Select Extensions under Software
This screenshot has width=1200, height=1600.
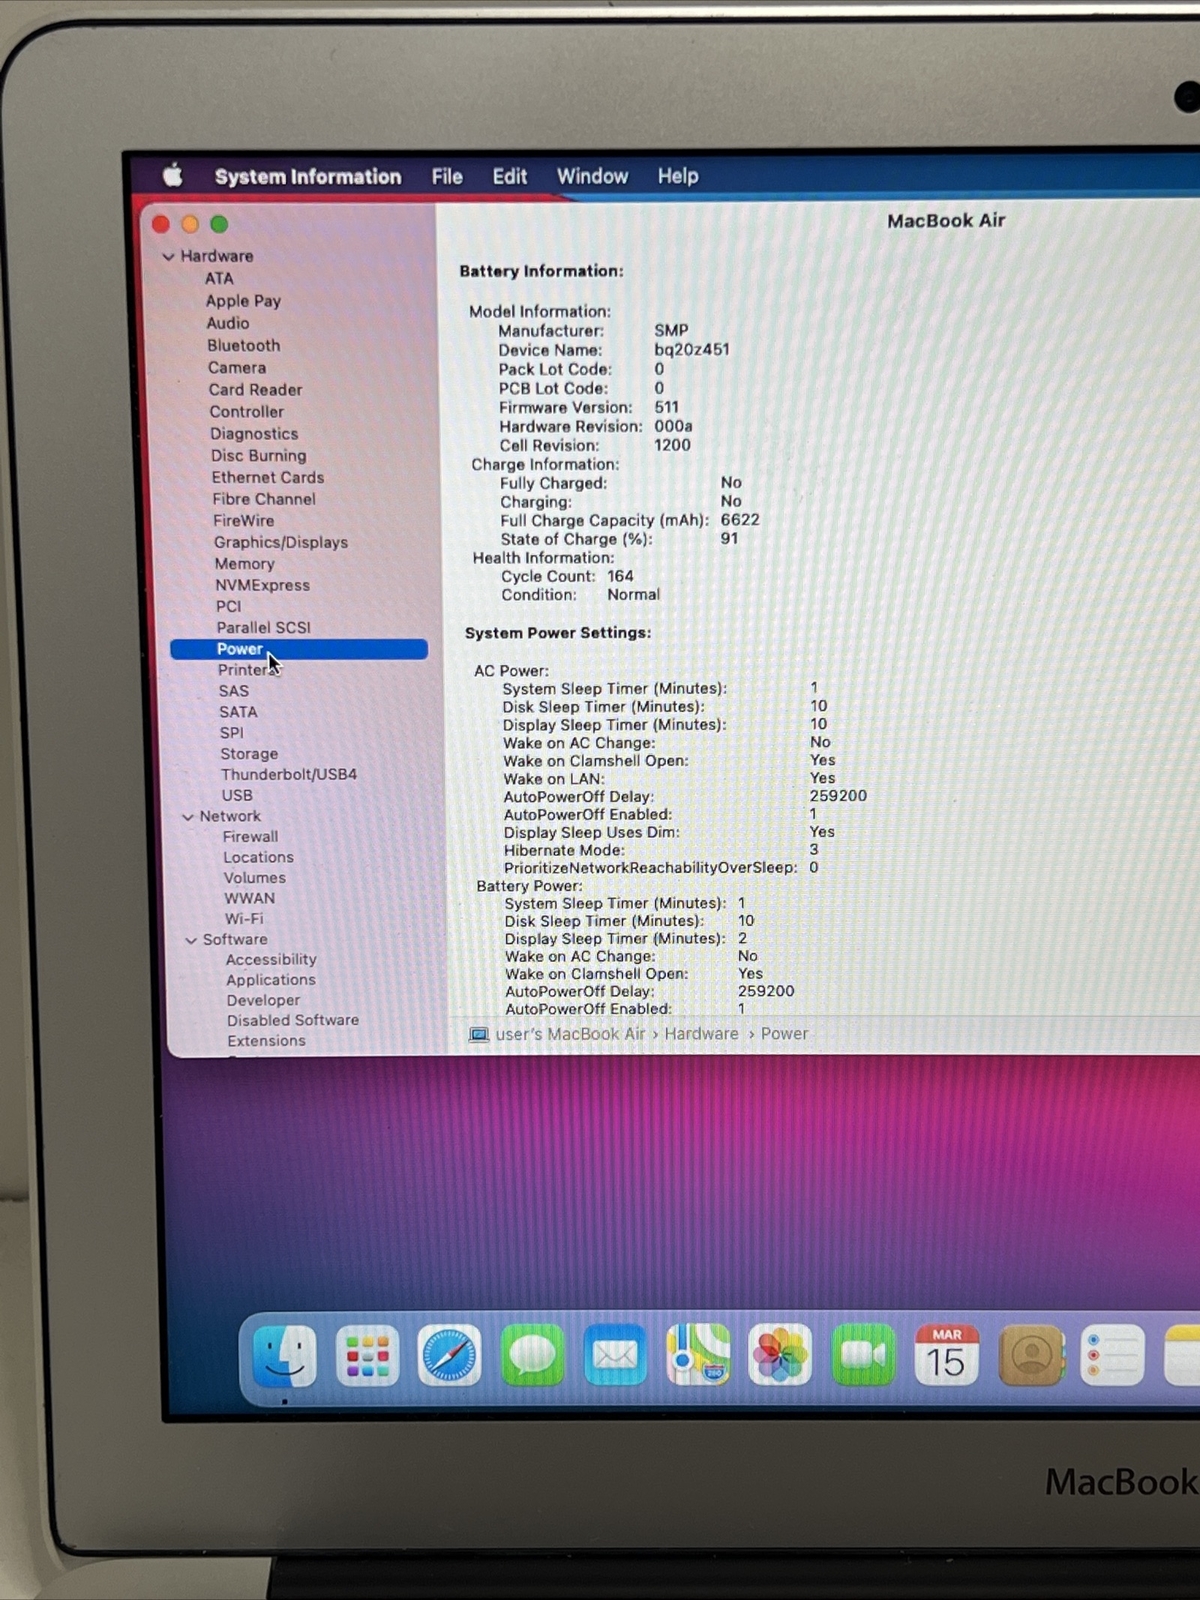tap(266, 1041)
